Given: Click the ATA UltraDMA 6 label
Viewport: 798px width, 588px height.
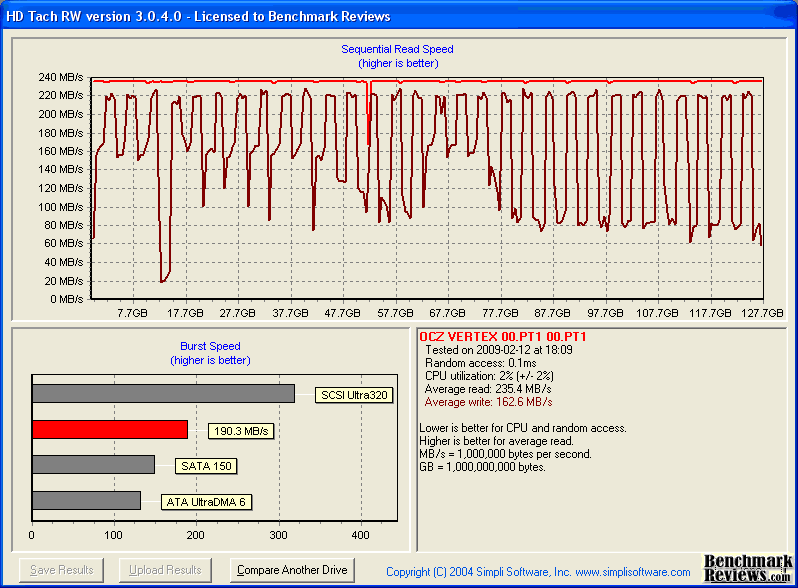Looking at the screenshot, I should point(206,502).
